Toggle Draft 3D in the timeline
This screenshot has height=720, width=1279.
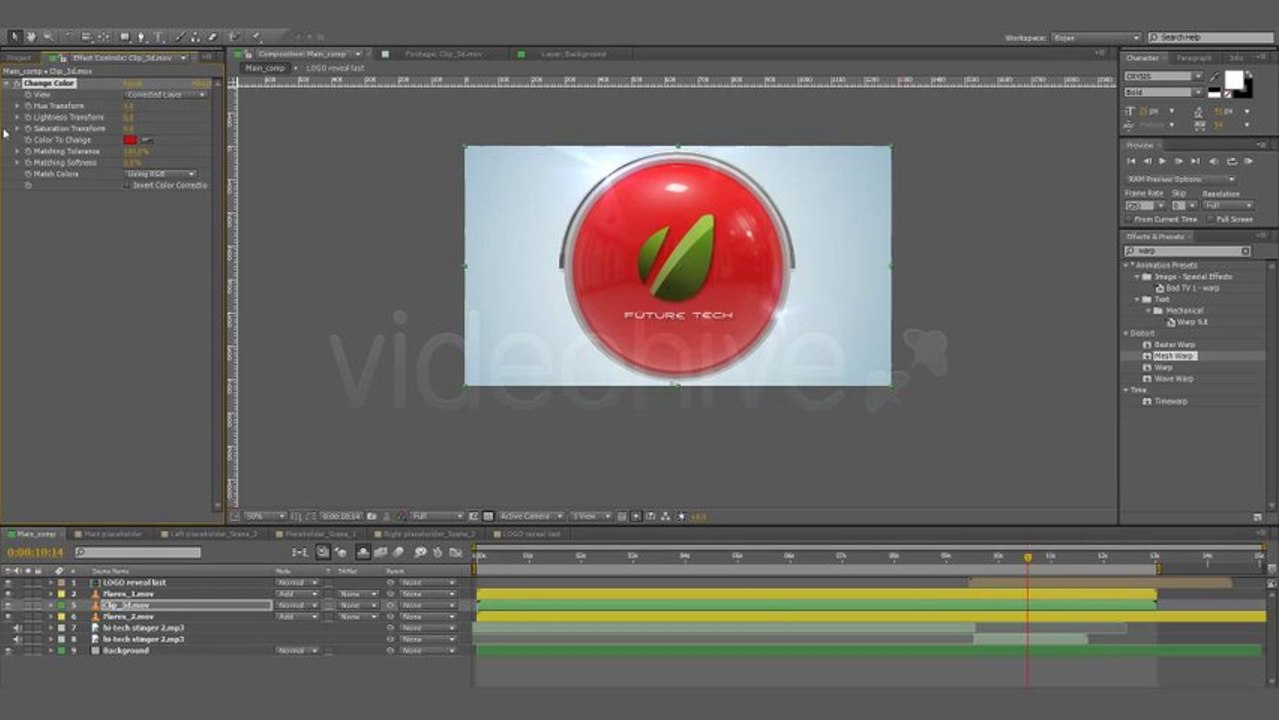point(340,551)
